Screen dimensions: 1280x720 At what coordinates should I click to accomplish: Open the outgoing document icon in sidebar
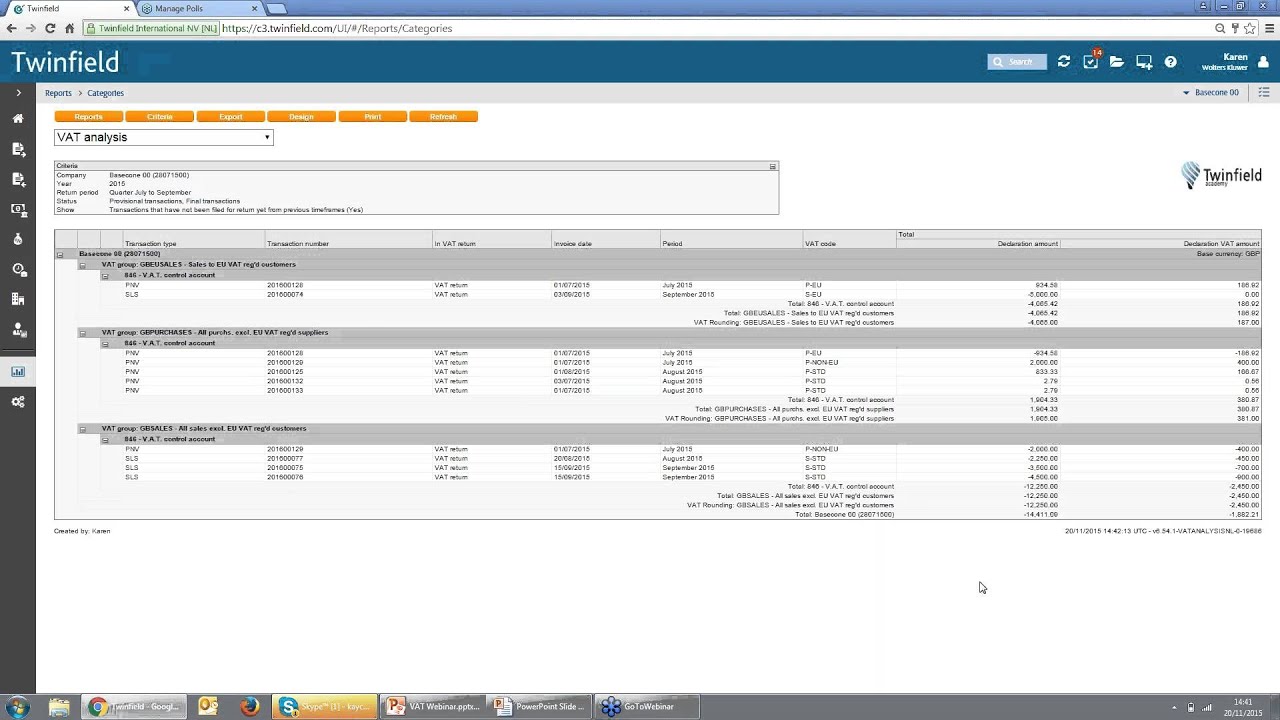[18, 149]
